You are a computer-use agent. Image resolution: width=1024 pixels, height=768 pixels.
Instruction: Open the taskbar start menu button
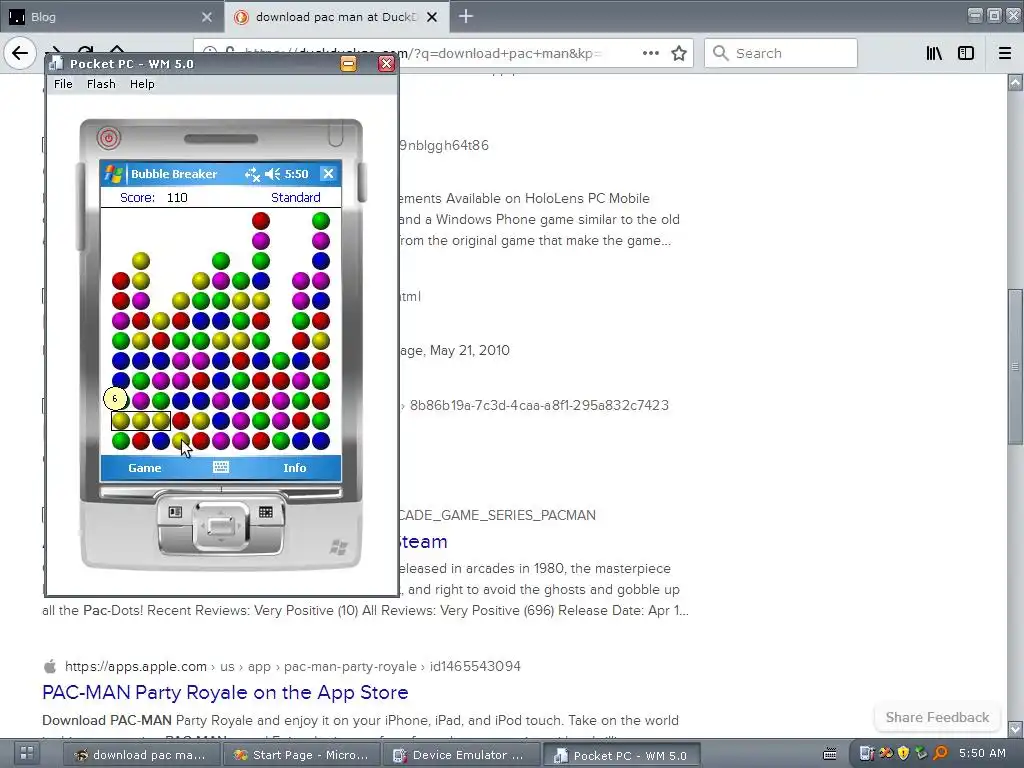tap(27, 754)
